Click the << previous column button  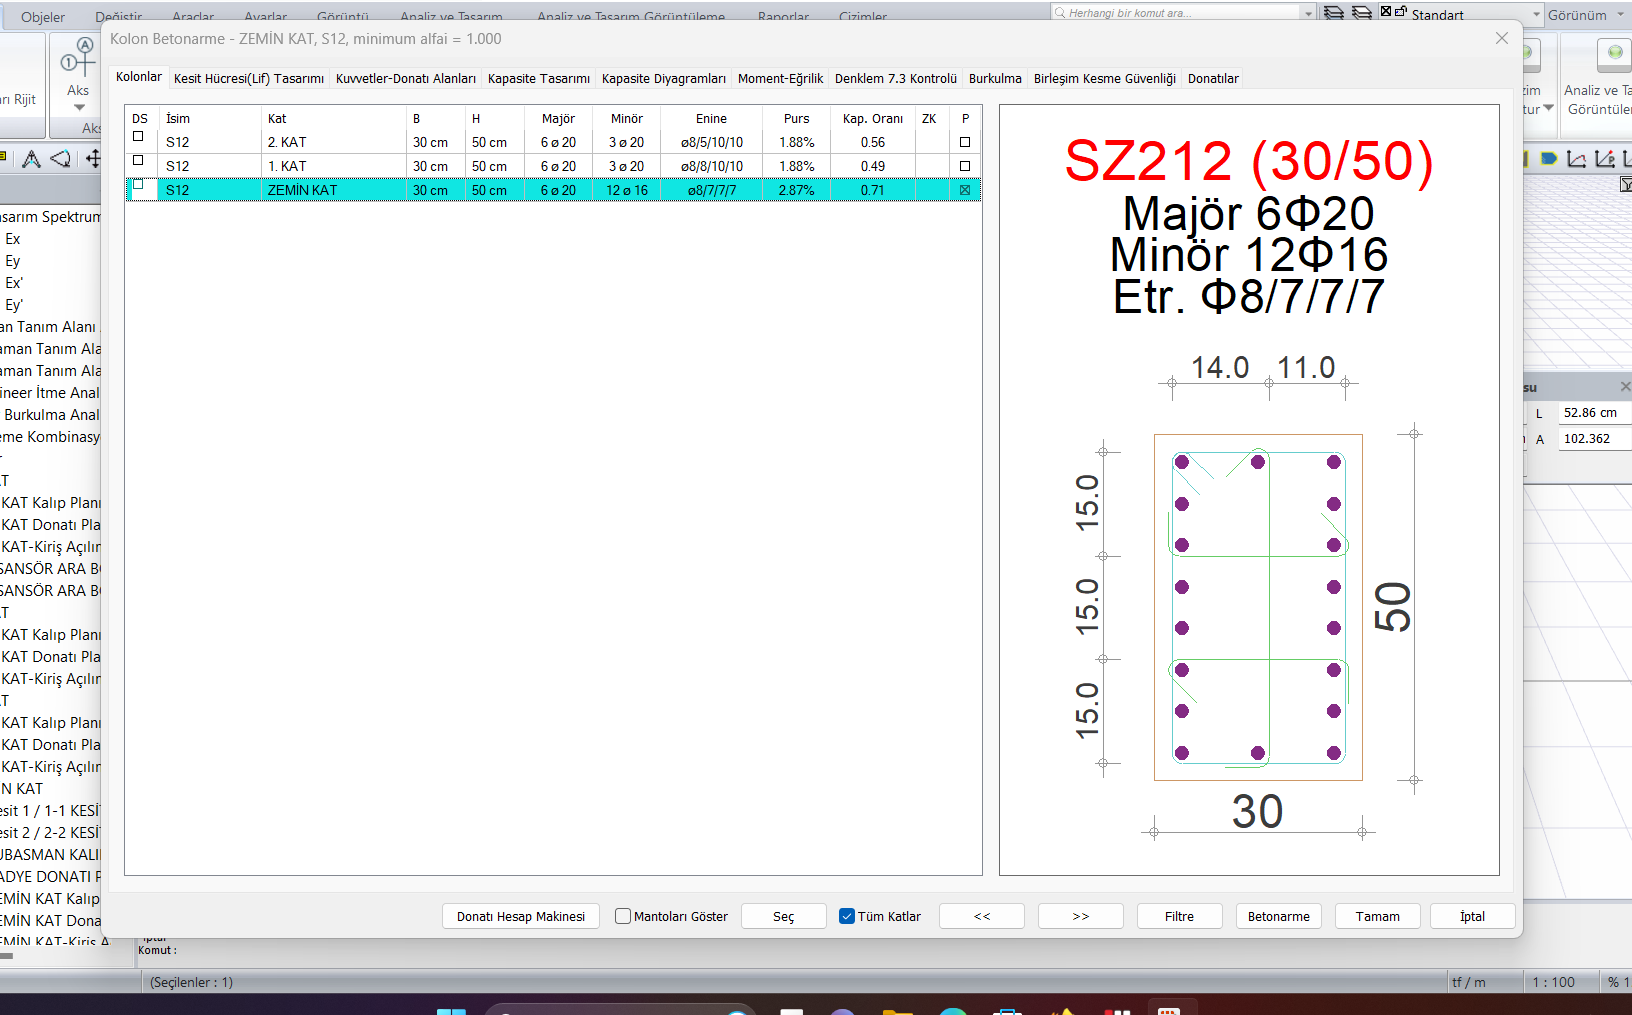pos(982,916)
